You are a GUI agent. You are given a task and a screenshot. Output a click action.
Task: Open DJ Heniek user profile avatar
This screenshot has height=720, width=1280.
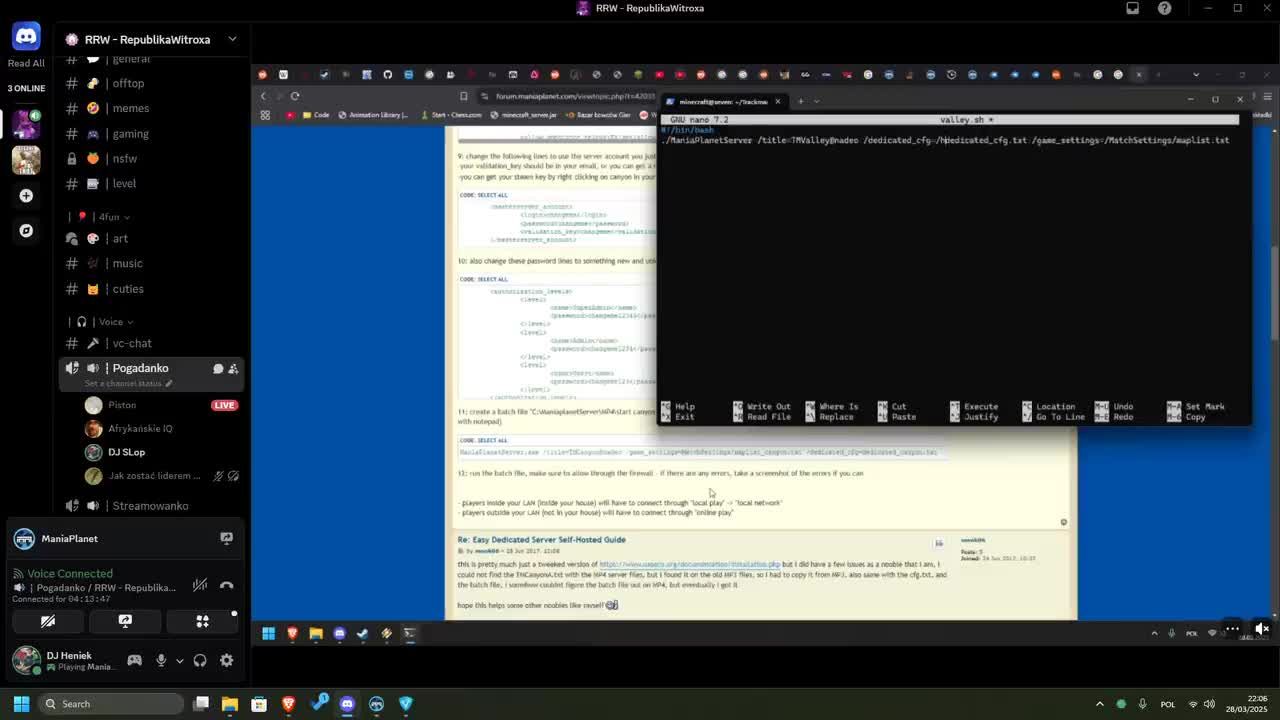click(26, 660)
